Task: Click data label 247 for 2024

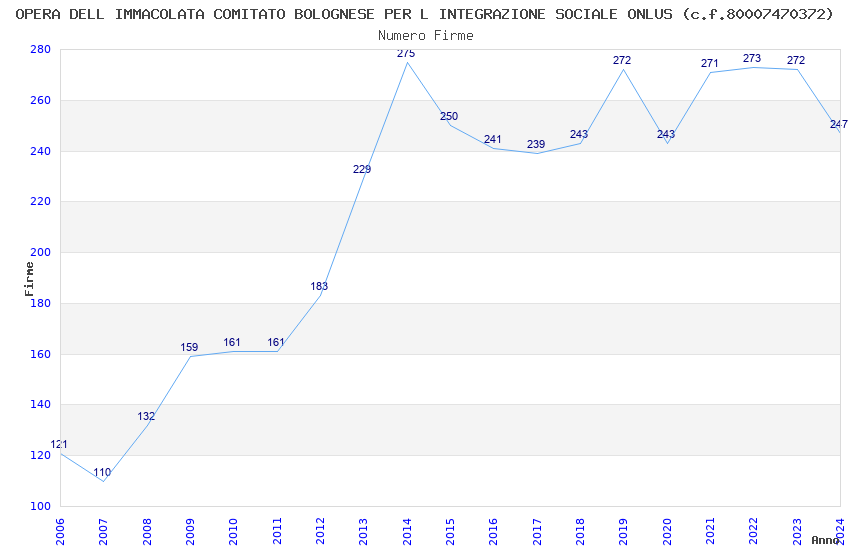Action: coord(839,125)
